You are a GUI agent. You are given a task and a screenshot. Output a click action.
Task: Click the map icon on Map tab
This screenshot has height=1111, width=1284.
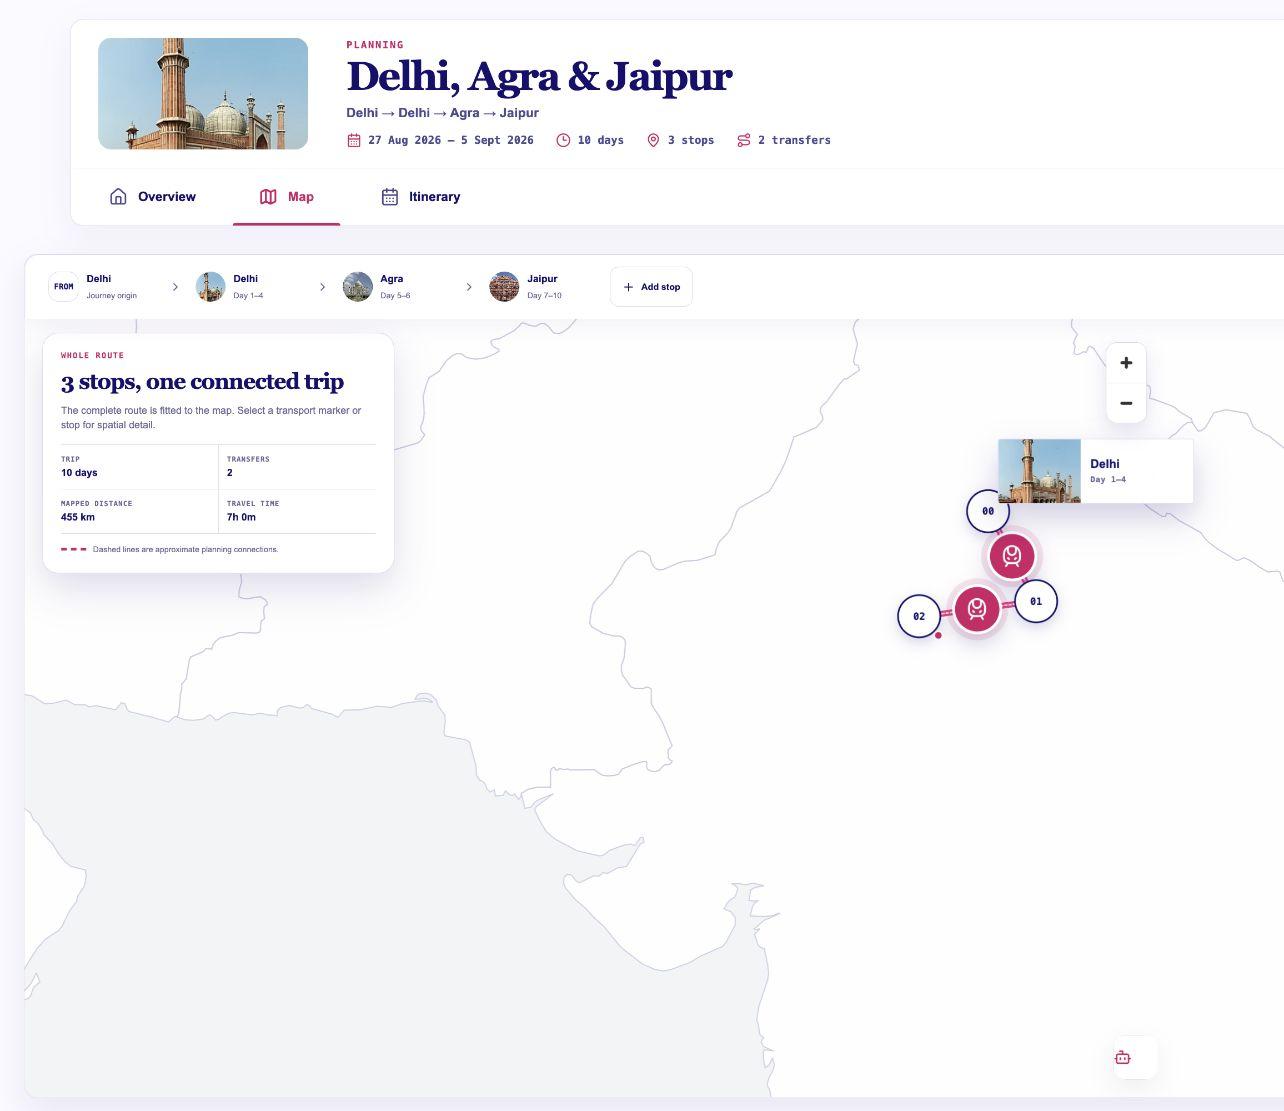pos(268,197)
